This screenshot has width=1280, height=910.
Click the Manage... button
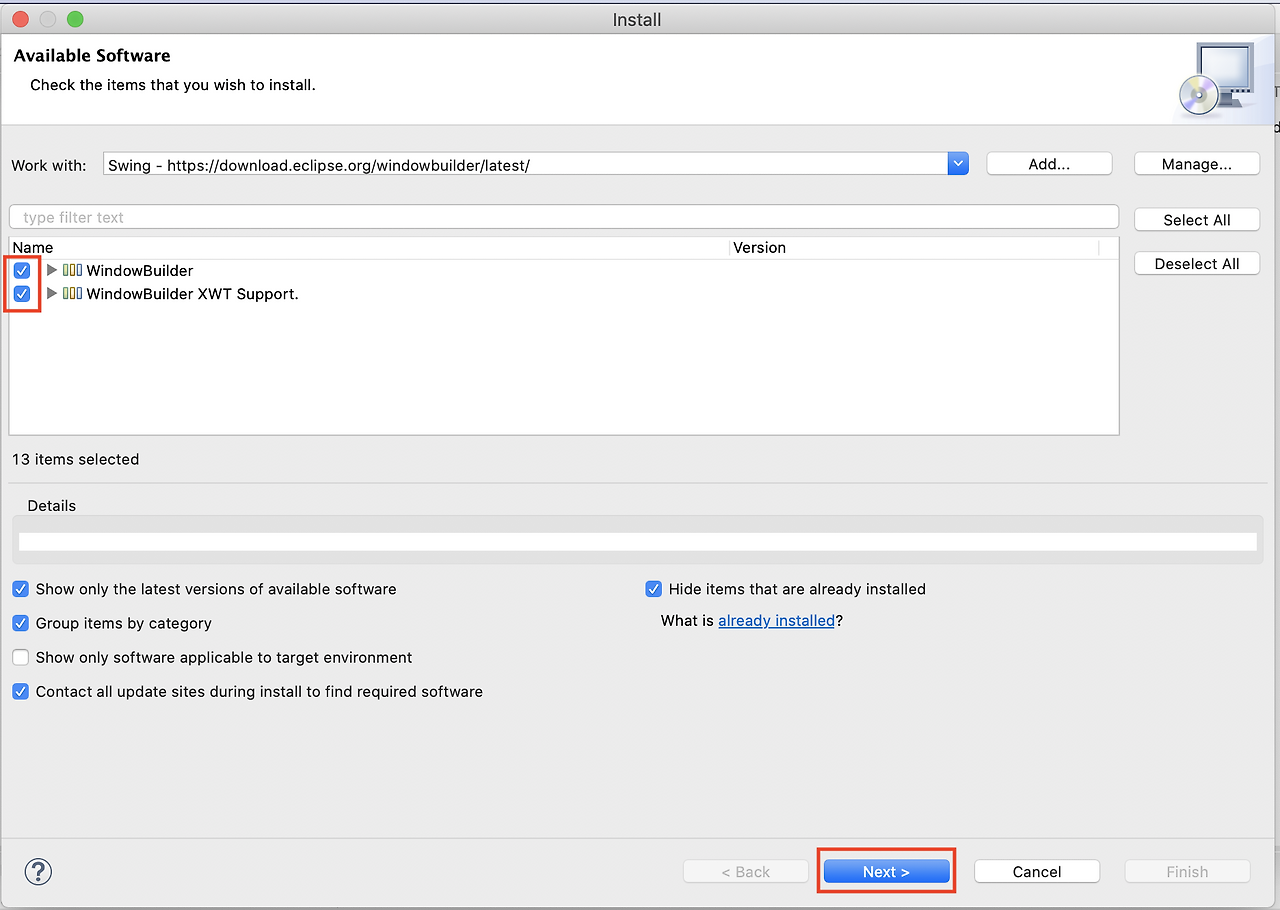1197,164
